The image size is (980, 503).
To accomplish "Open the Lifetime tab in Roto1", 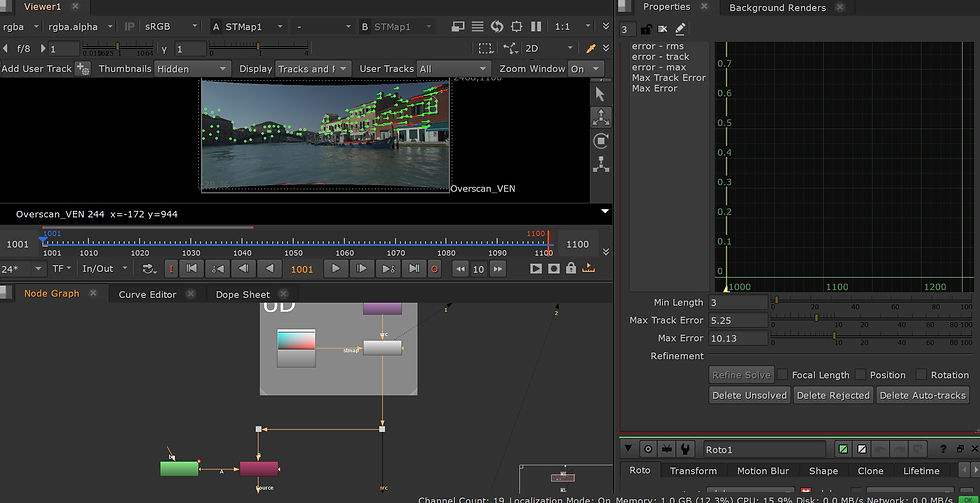I will pos(921,471).
